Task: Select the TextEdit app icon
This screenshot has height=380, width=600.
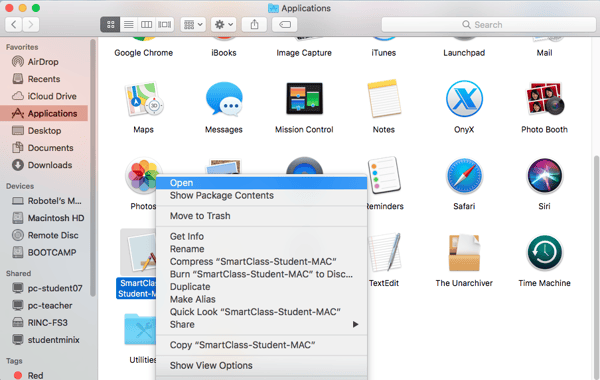Action: (x=384, y=253)
